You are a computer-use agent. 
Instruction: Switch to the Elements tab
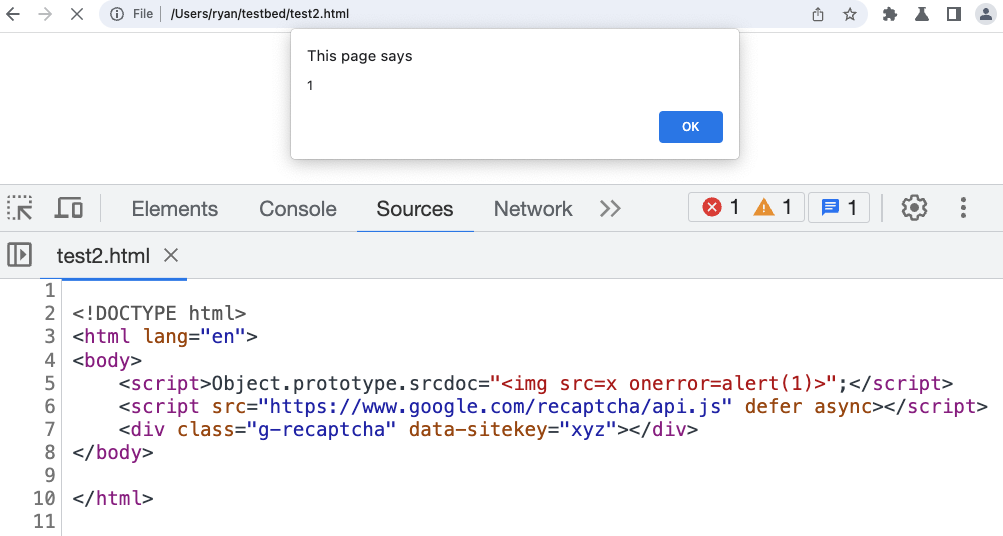click(x=175, y=209)
